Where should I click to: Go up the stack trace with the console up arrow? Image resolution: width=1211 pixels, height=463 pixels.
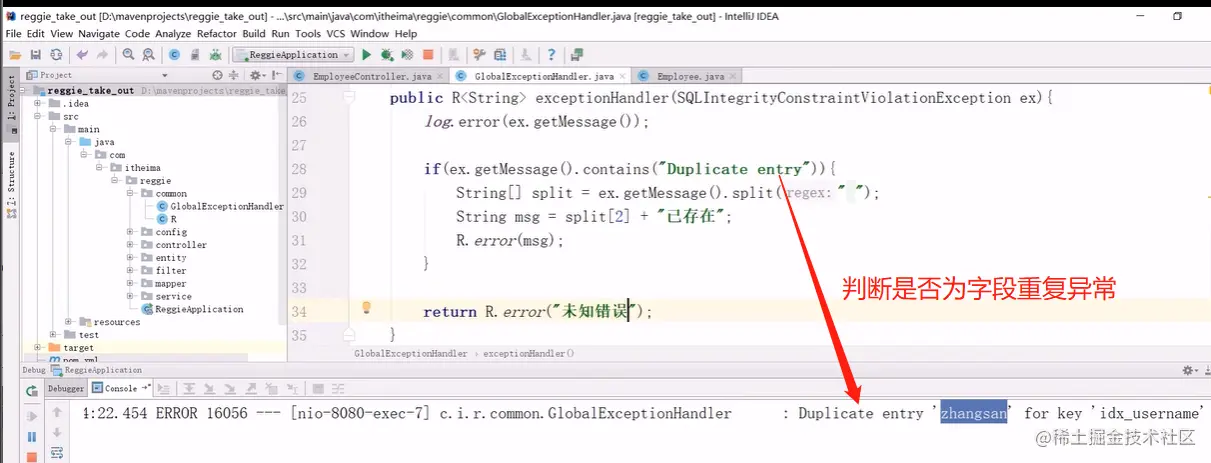pos(57,412)
